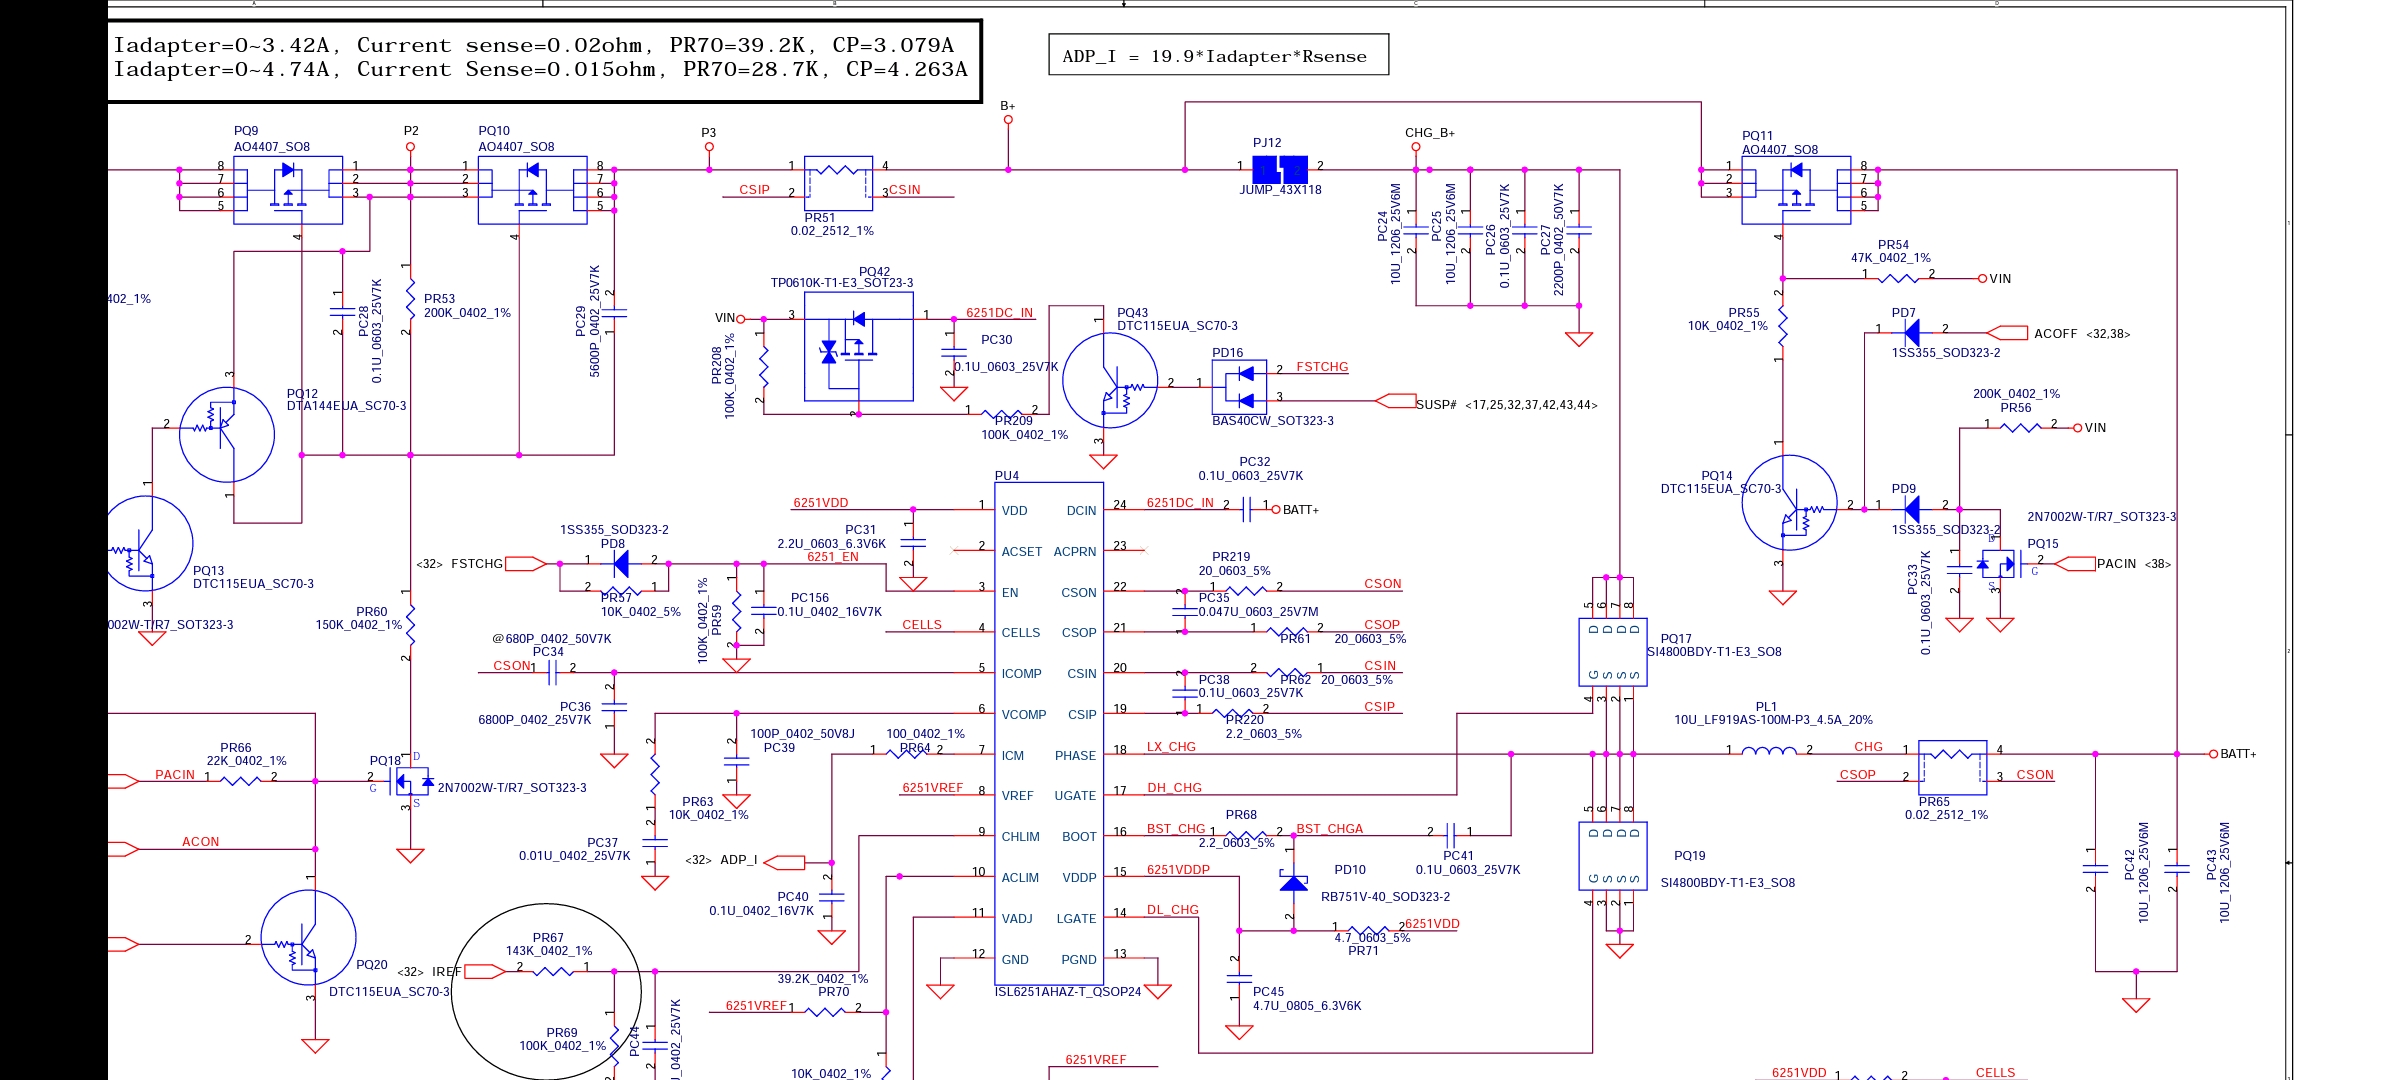This screenshot has width=2400, height=1080.
Task: Select the PQ12 DTA144EUA transistor symbol
Action: 227,435
